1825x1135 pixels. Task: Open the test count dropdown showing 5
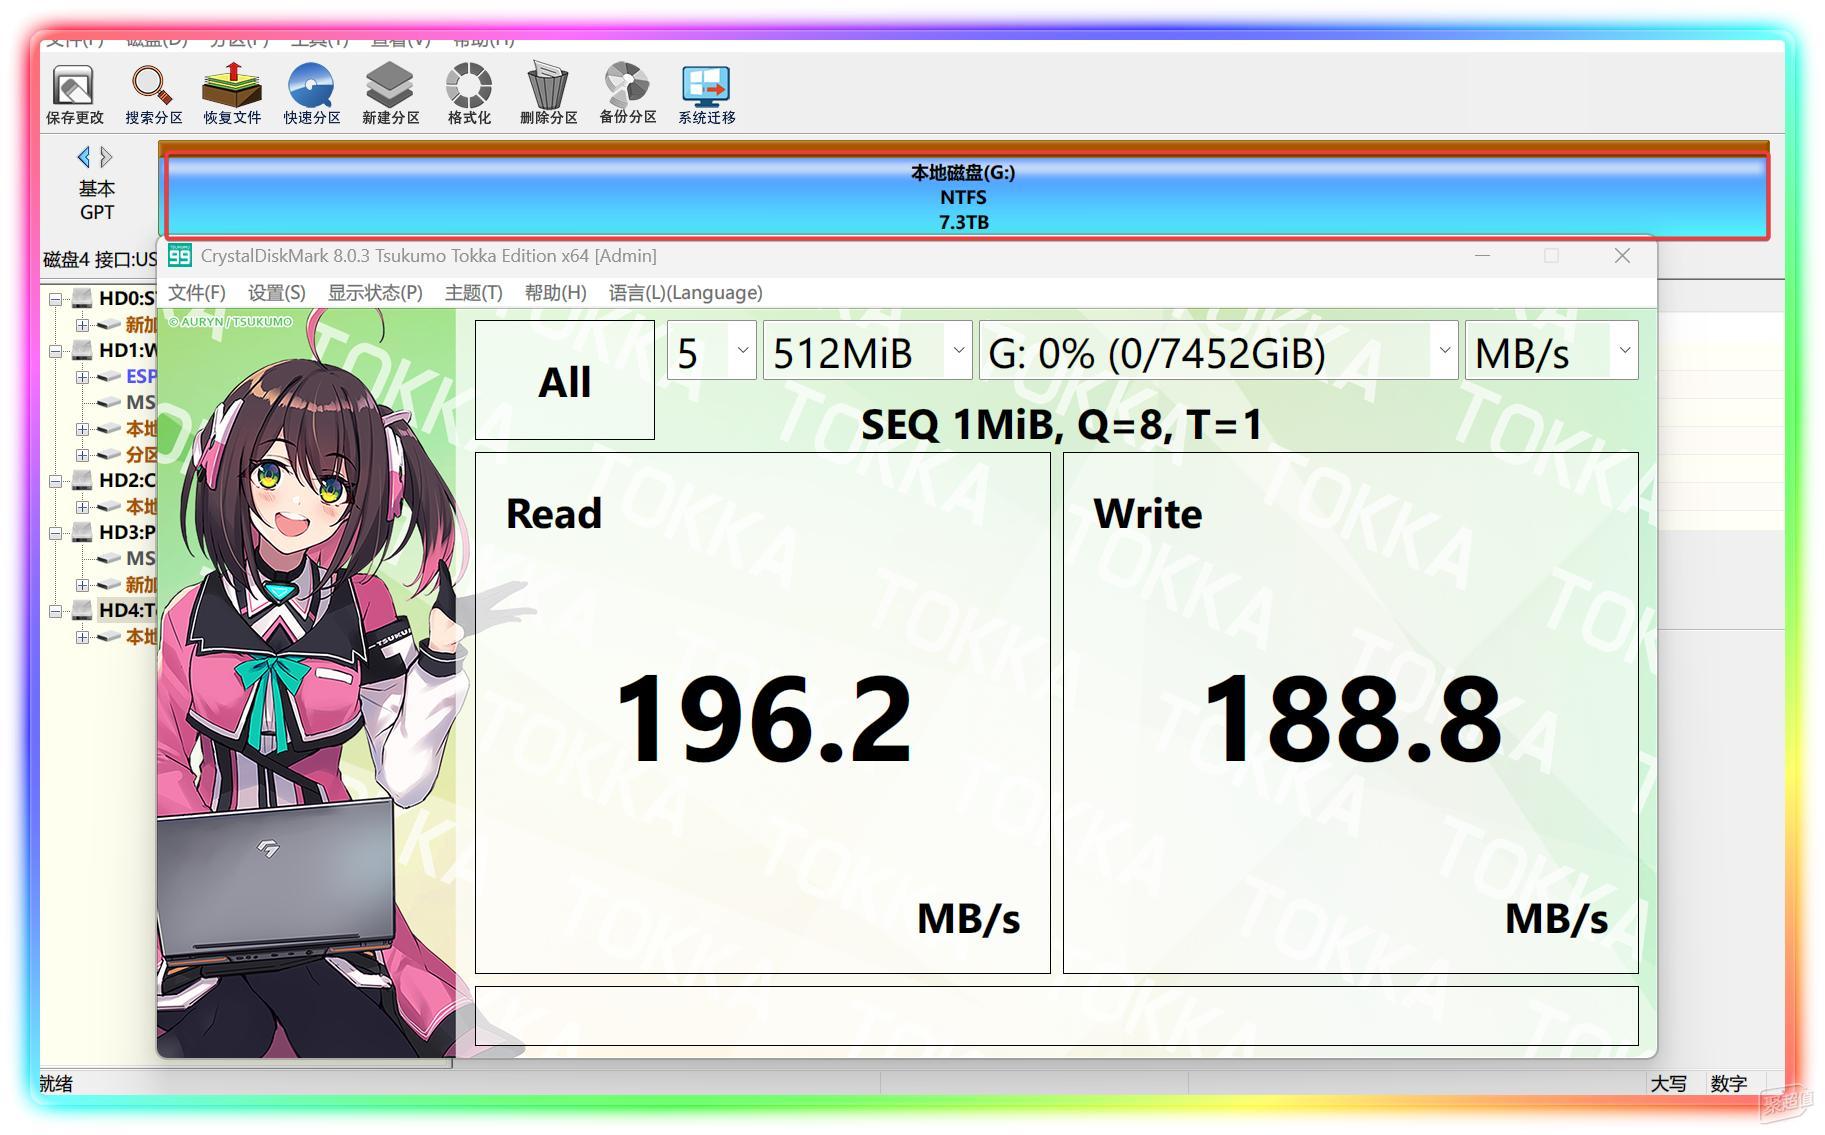pyautogui.click(x=712, y=351)
